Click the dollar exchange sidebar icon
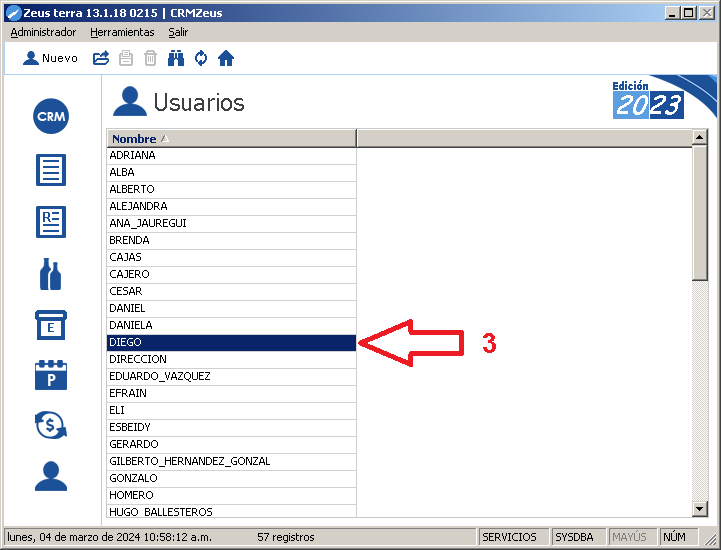Viewport: 721px width, 550px height. tap(51, 425)
